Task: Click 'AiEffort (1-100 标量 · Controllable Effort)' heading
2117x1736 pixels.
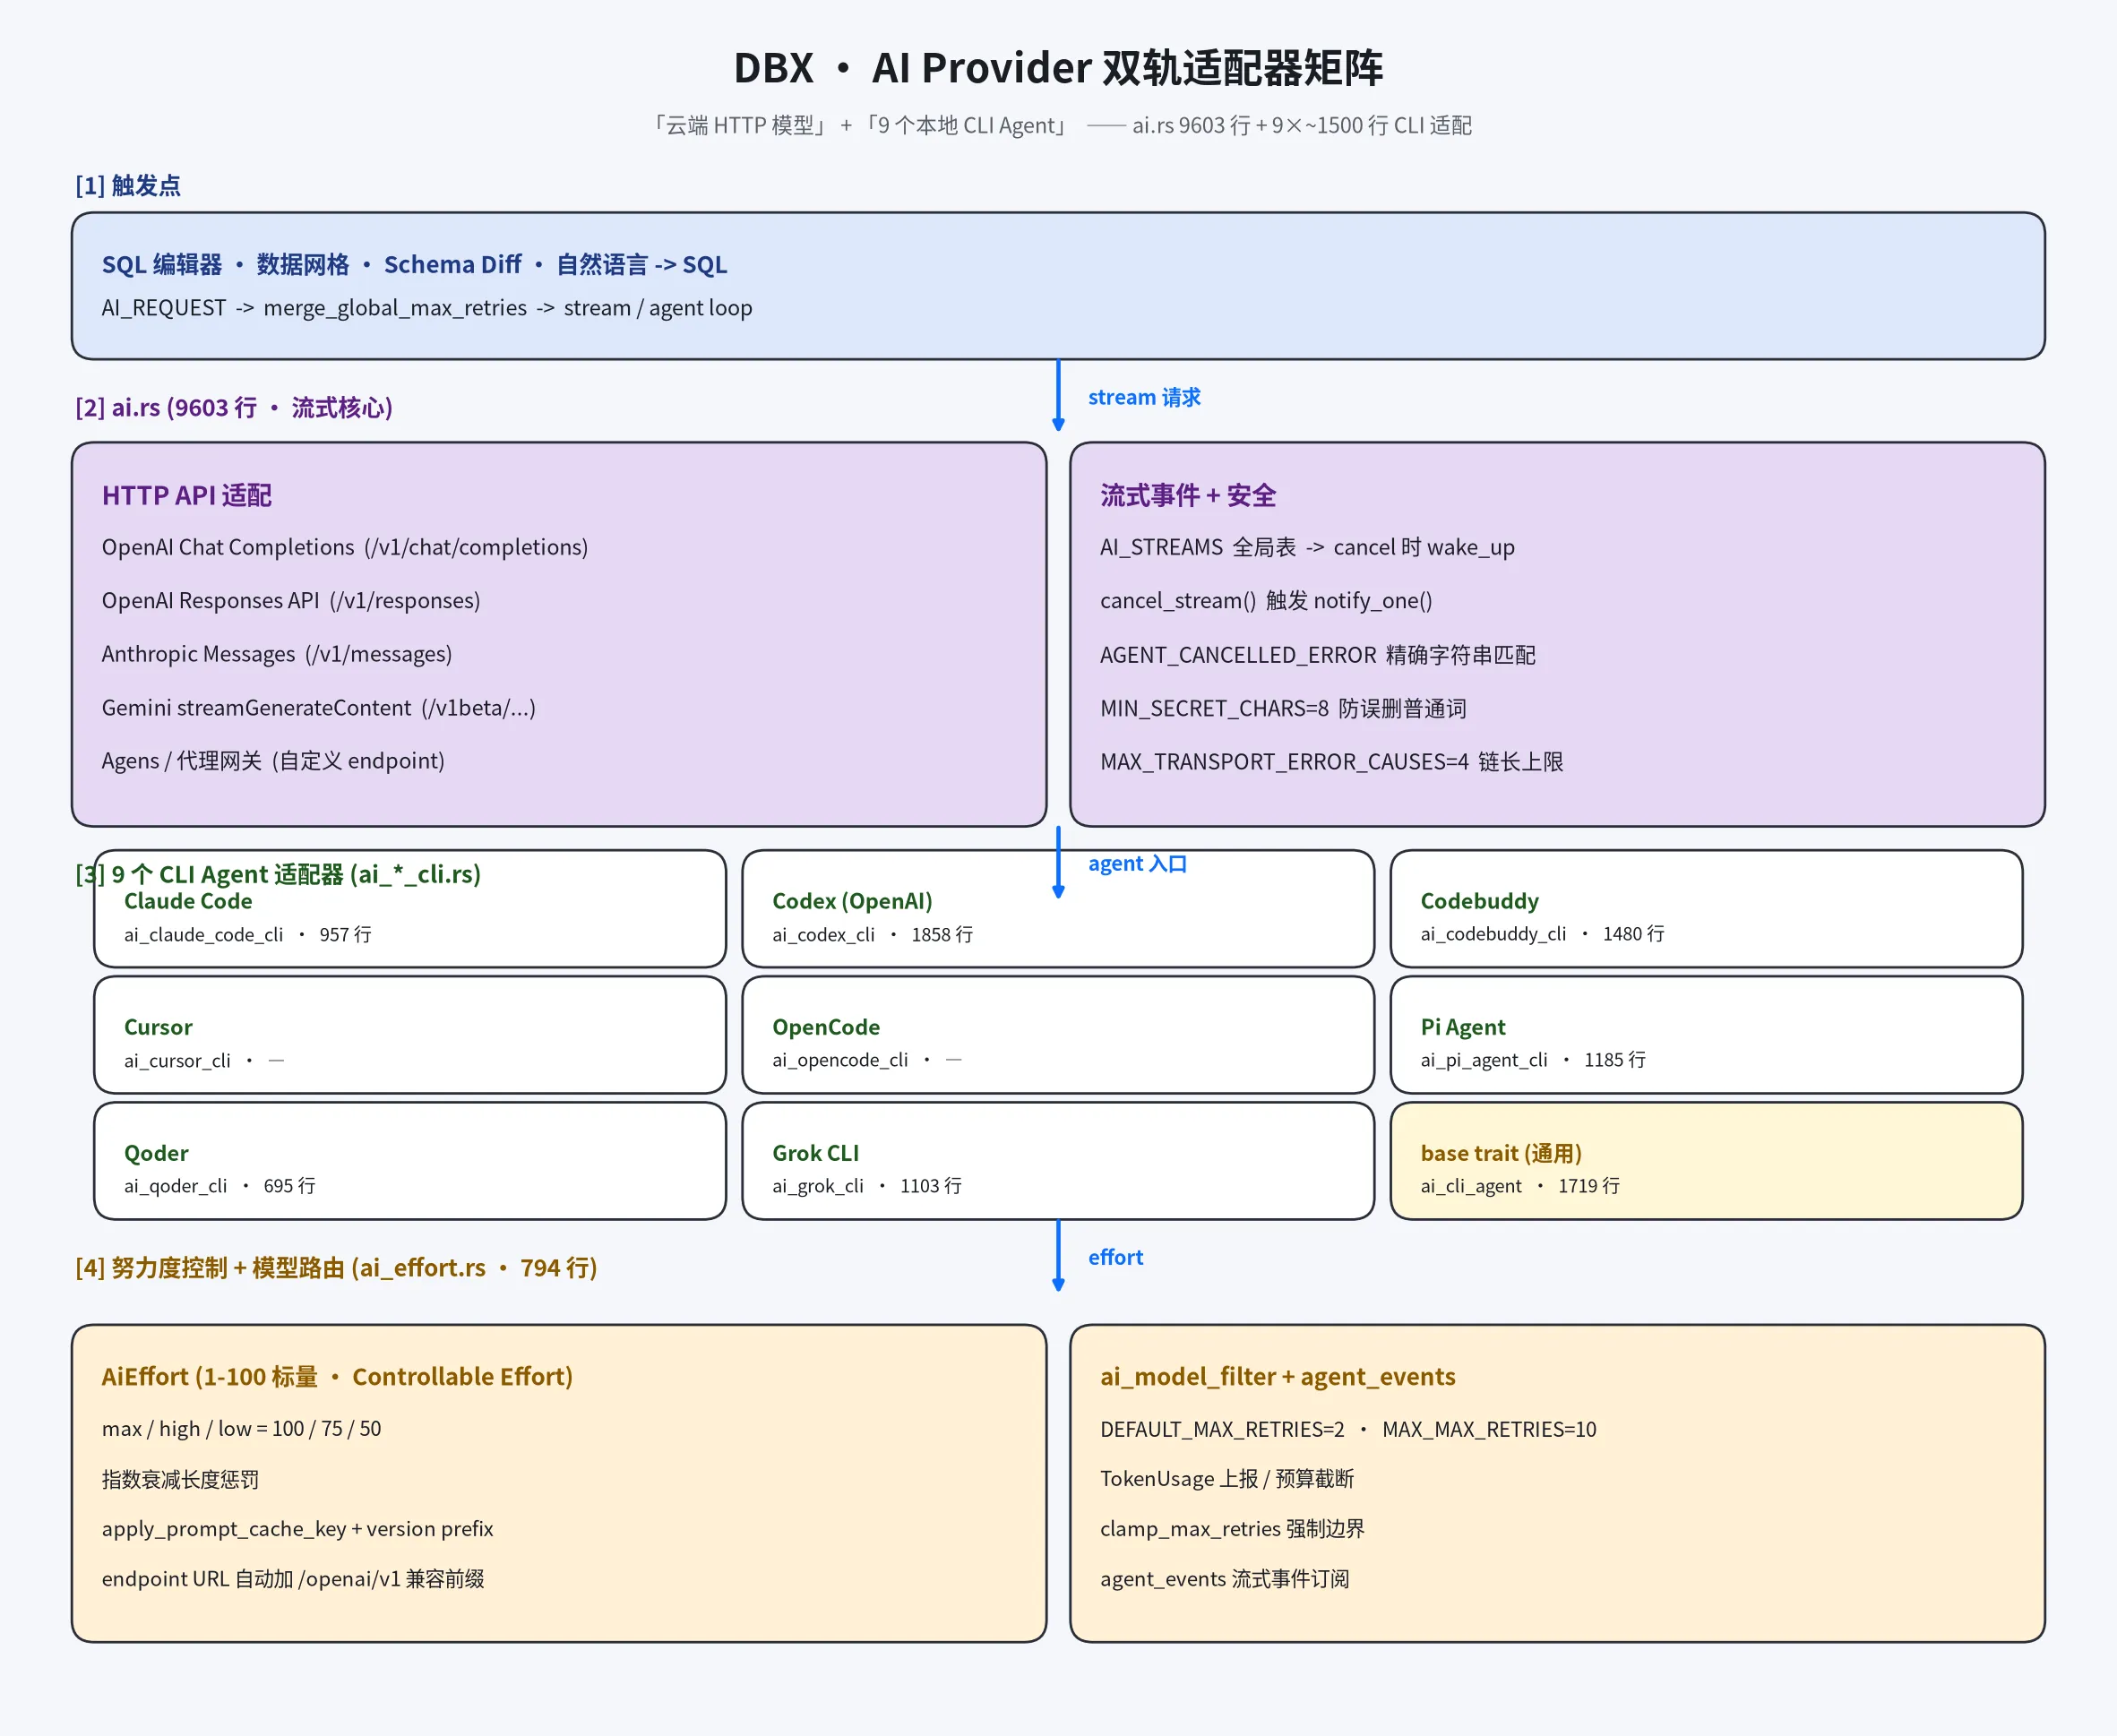Action: point(337,1376)
